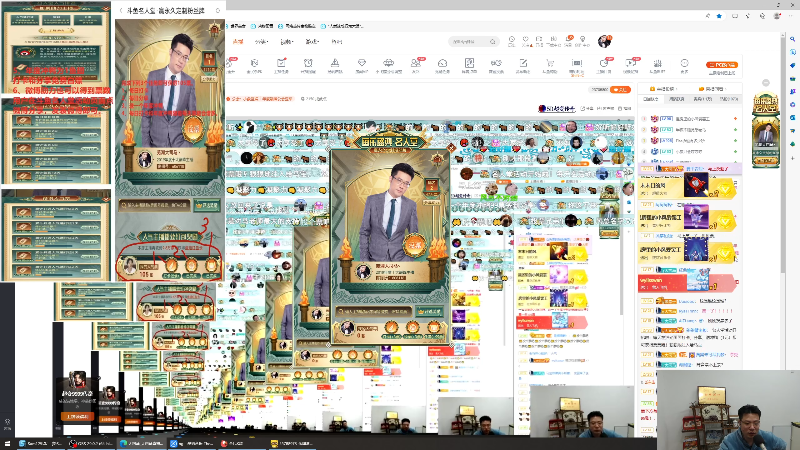800x450 pixels.
Task: Click the first-ranked user row in ranking list
Action: pyautogui.click(x=689, y=118)
